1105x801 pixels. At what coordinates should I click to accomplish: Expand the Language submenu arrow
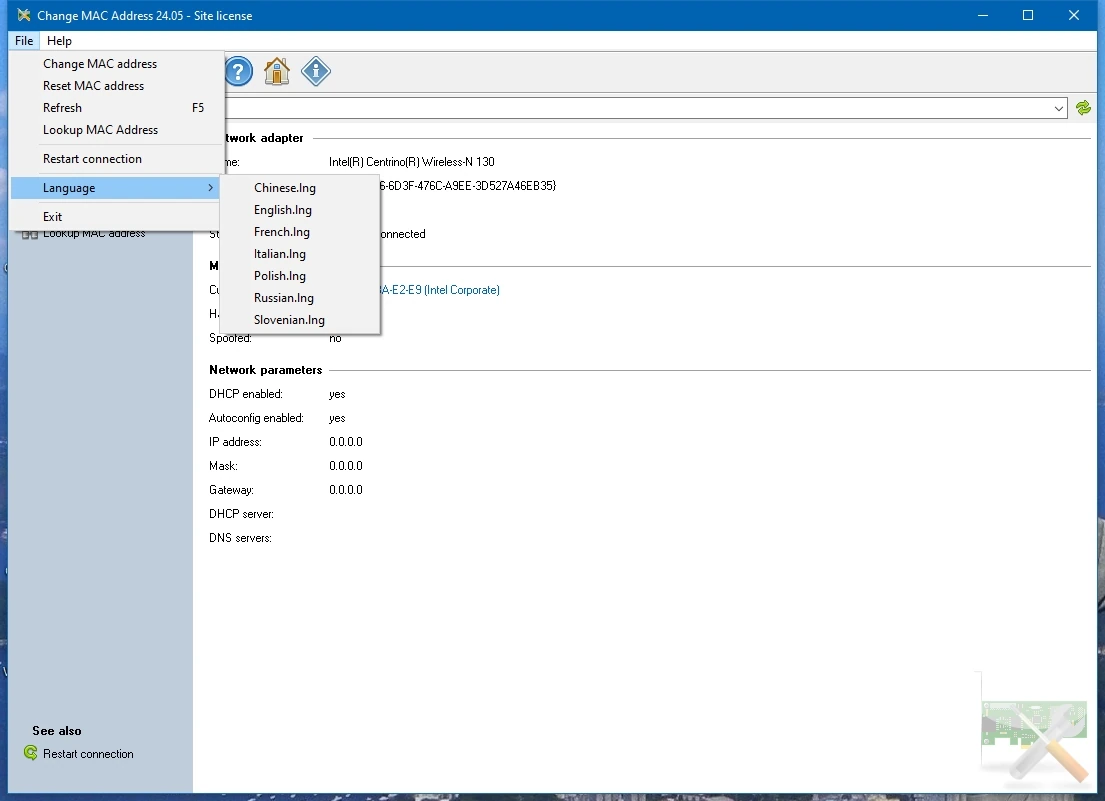tap(210, 187)
